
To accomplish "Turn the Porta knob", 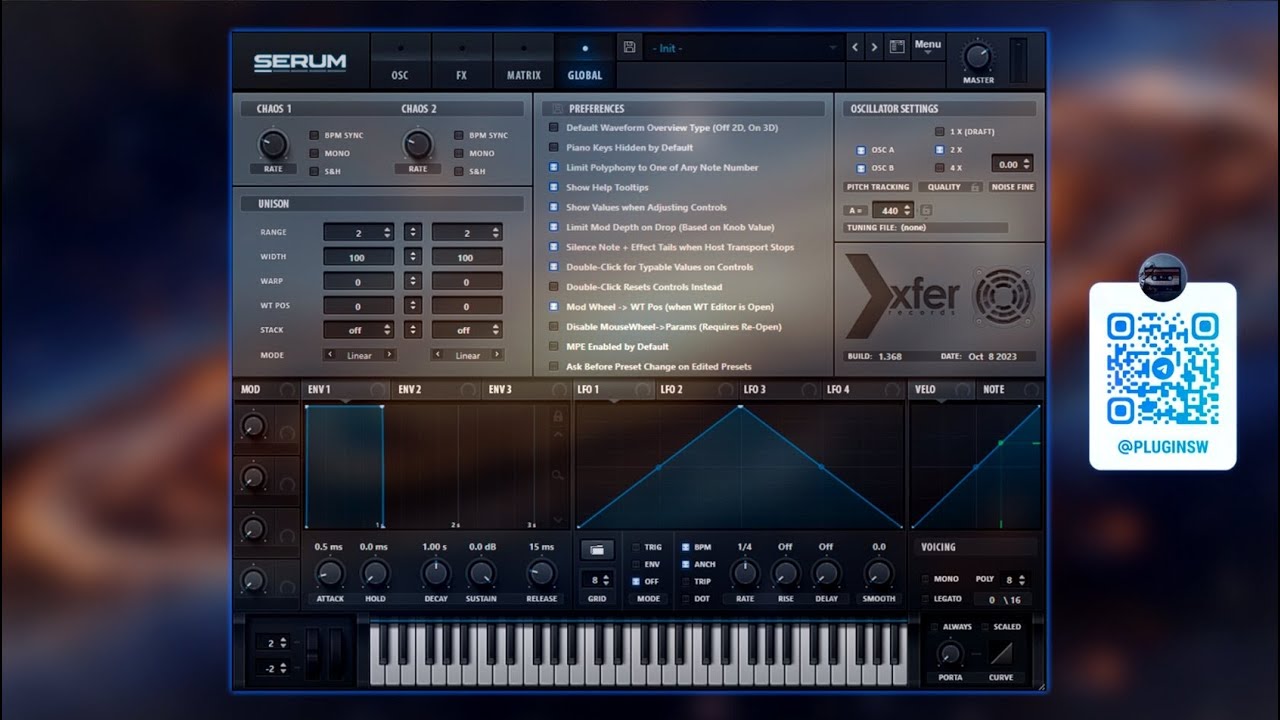I will pos(950,655).
